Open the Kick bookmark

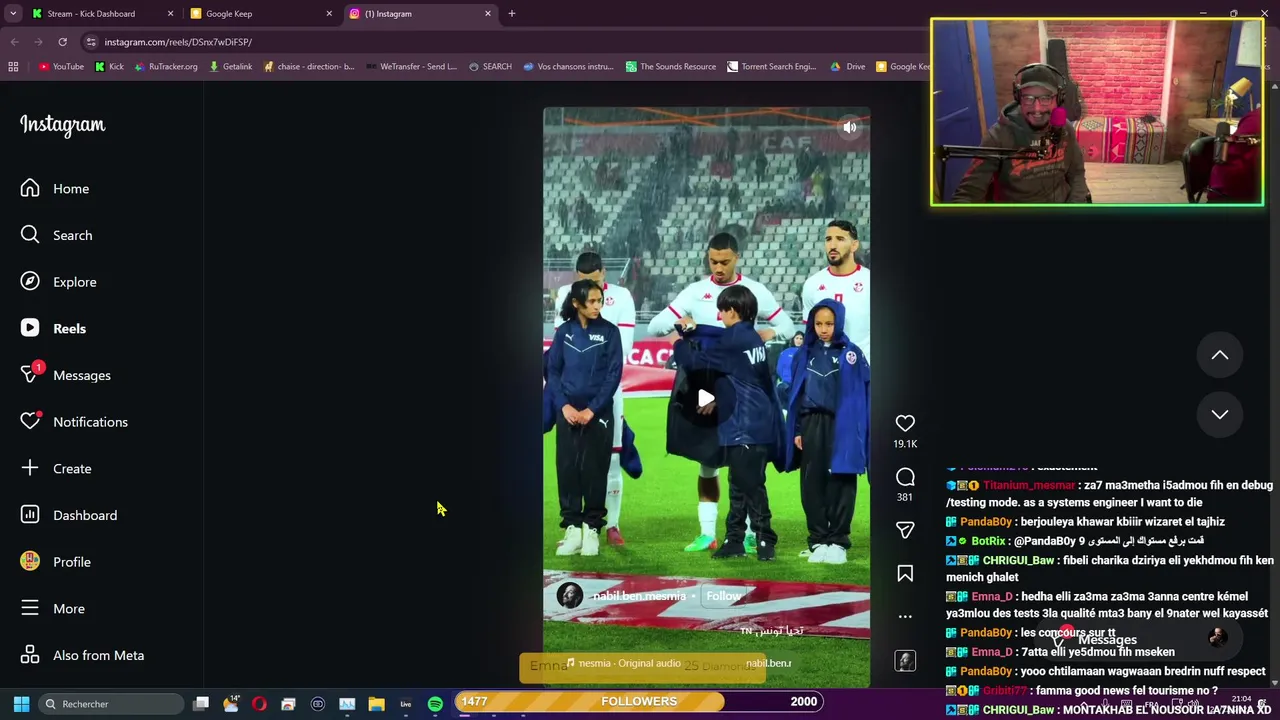pos(109,67)
